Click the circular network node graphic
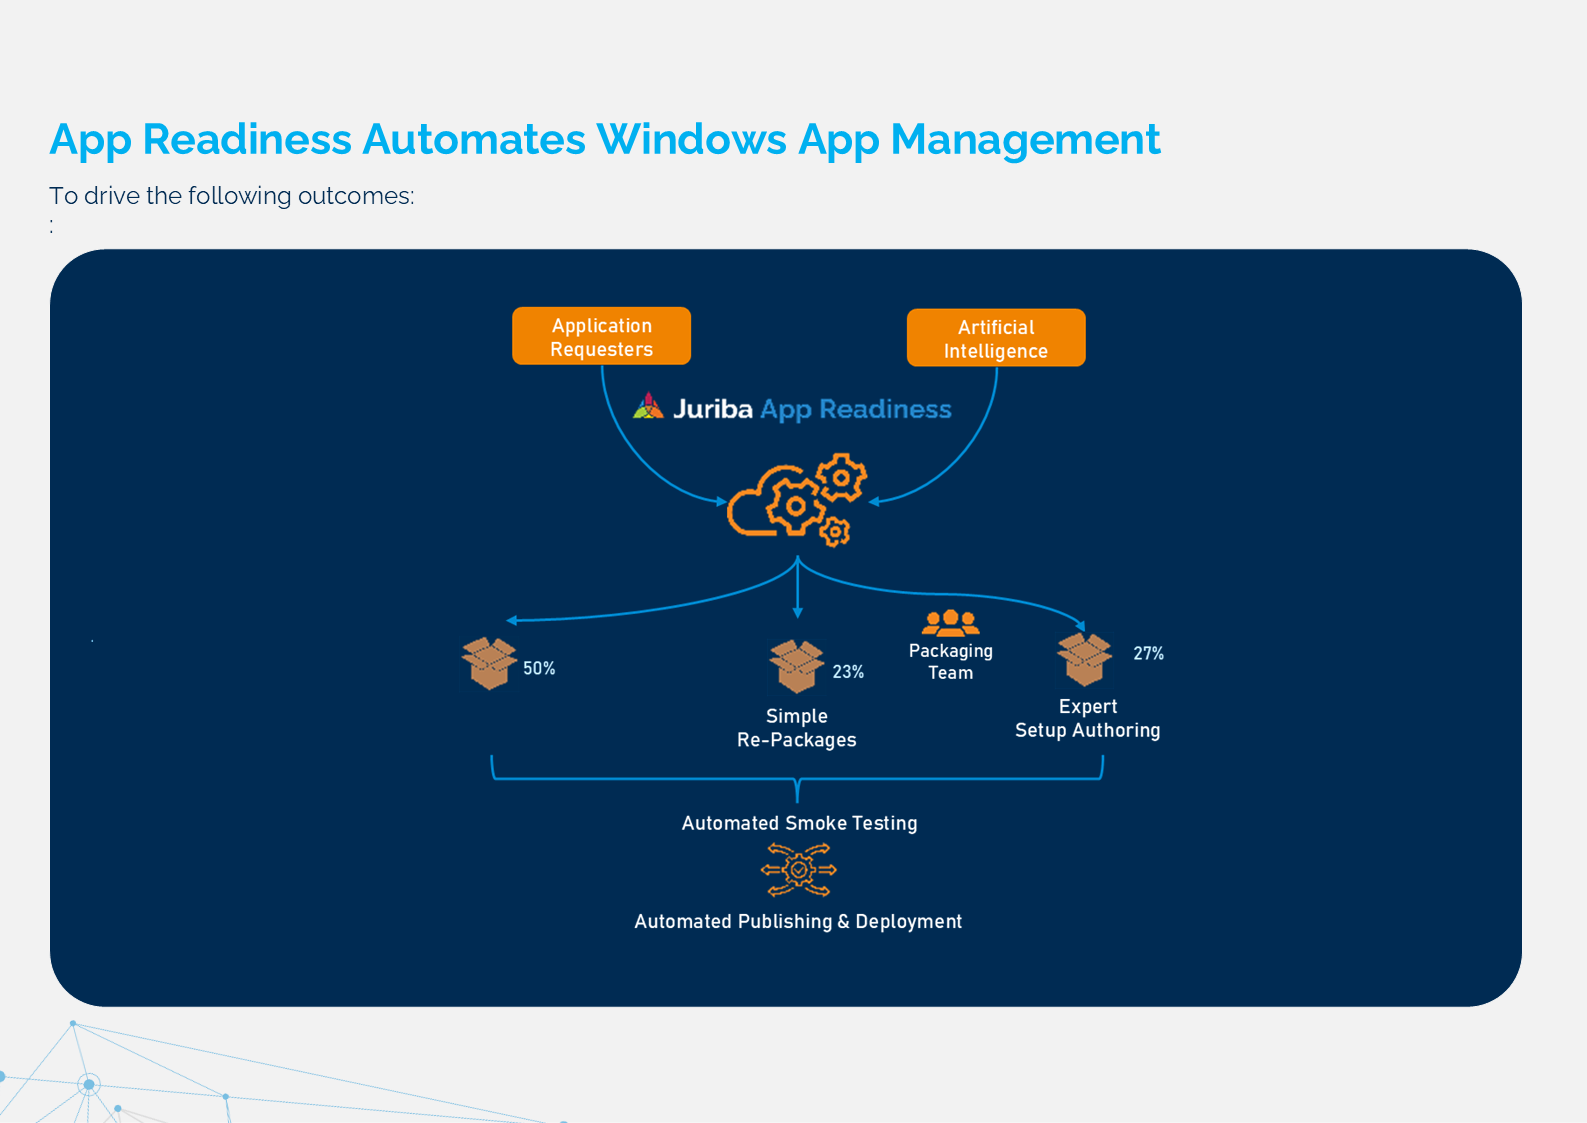The image size is (1587, 1123). click(x=89, y=1085)
